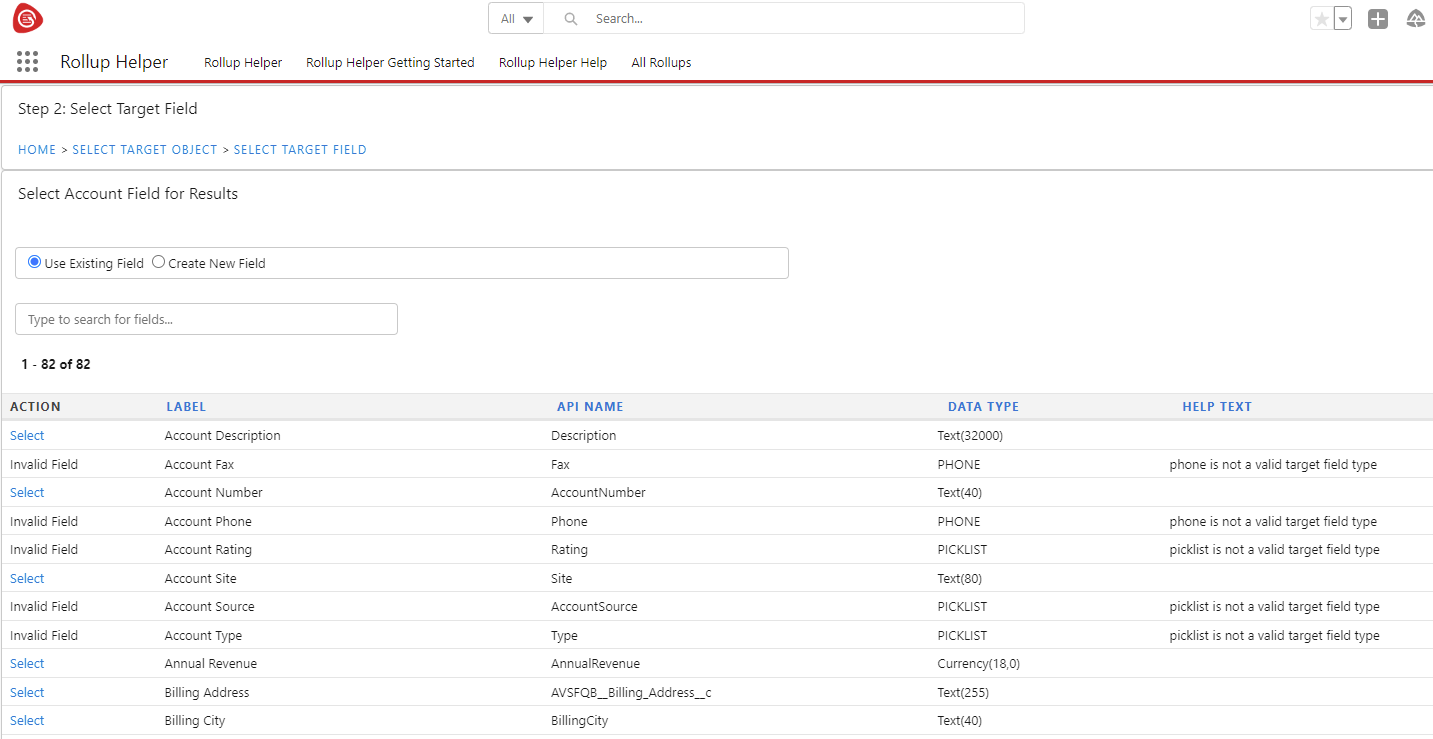
Task: Sort by the HELP TEXT column header
Action: (x=1217, y=407)
